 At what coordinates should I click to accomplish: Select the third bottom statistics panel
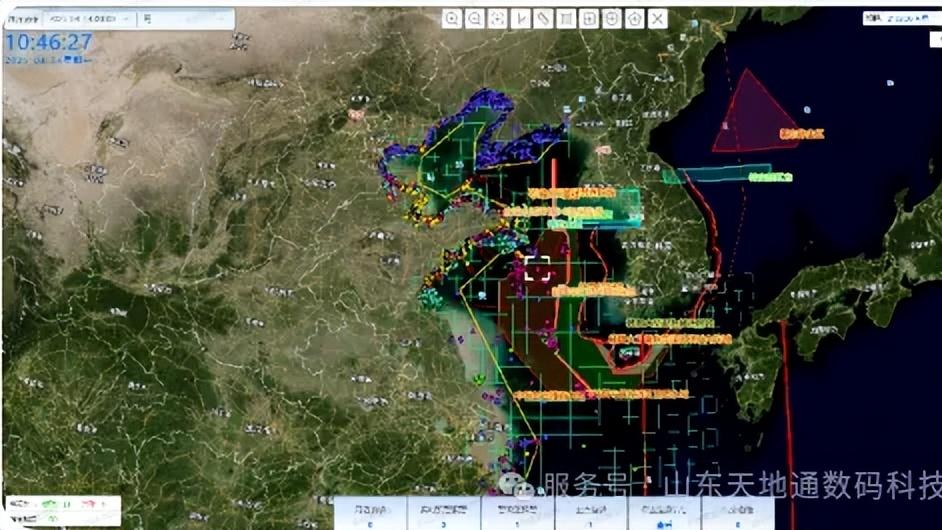click(x=518, y=513)
